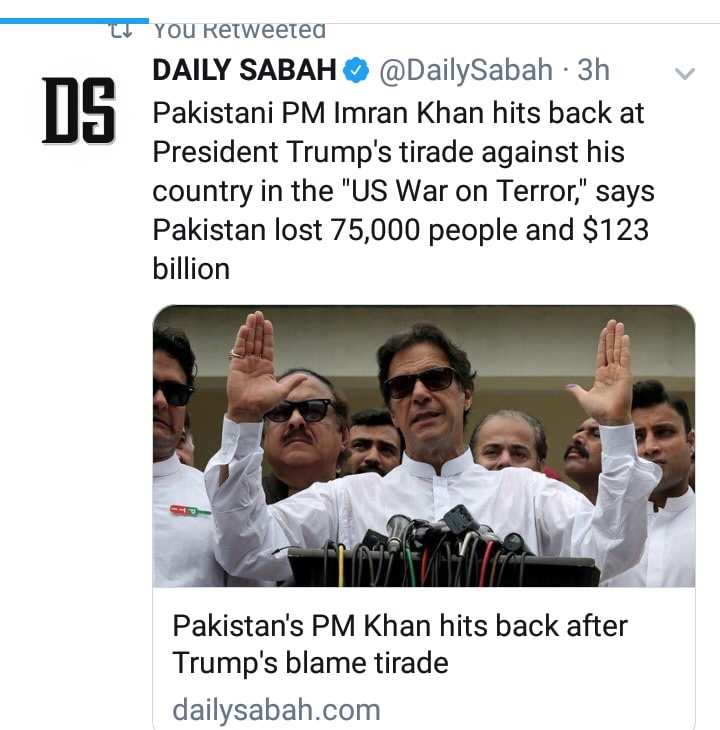This screenshot has width=720, height=730.
Task: Click the @DailySabah handle
Action: [465, 70]
